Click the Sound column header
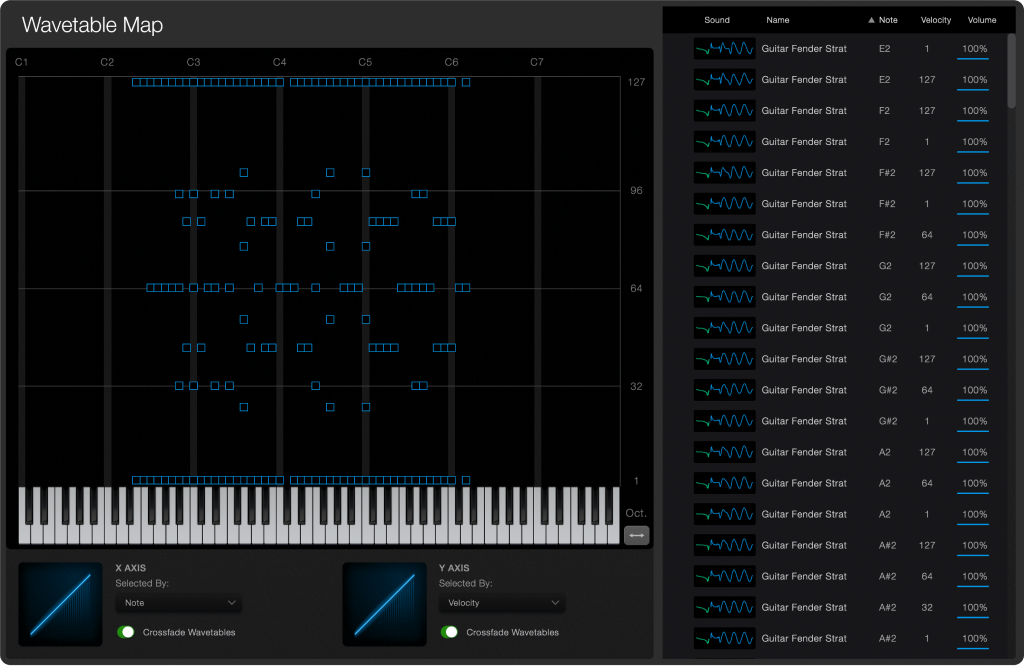The height and width of the screenshot is (666, 1025). [x=717, y=20]
